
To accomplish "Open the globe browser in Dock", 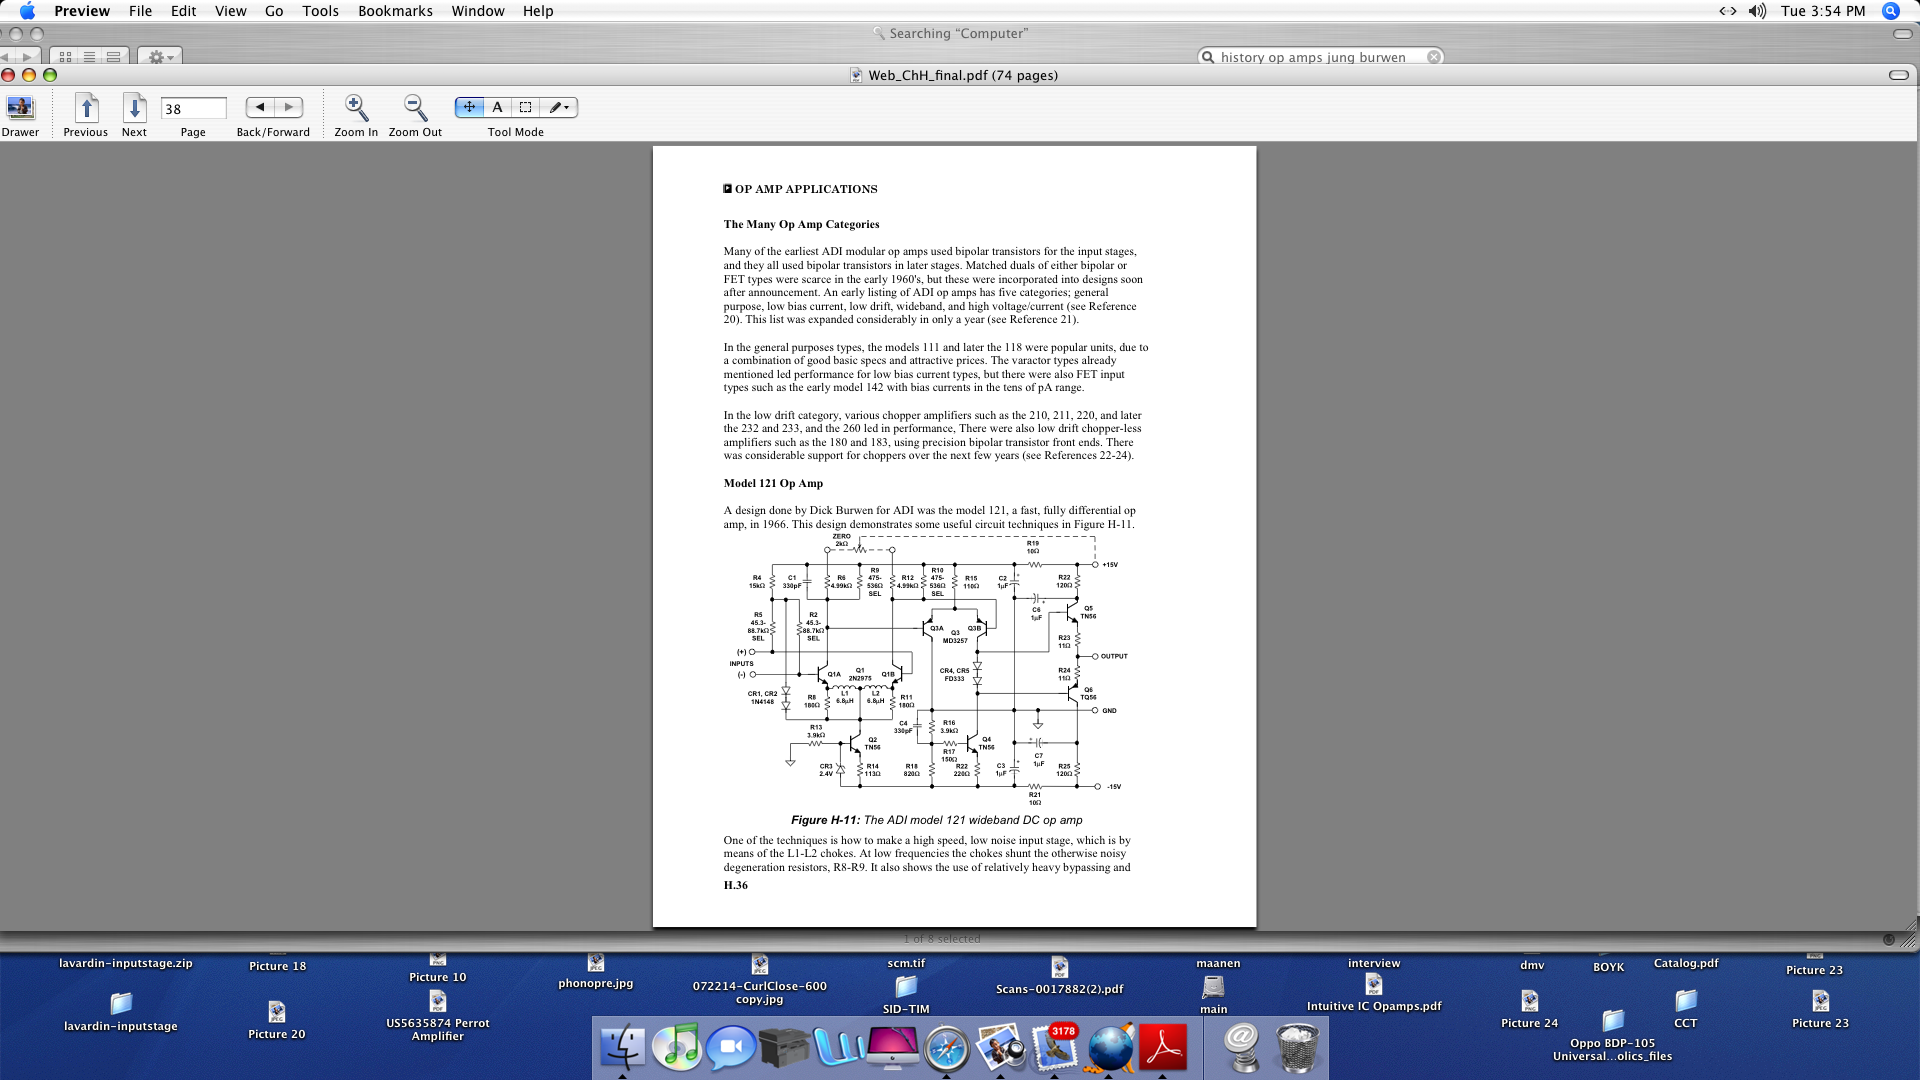I will (x=1109, y=1047).
